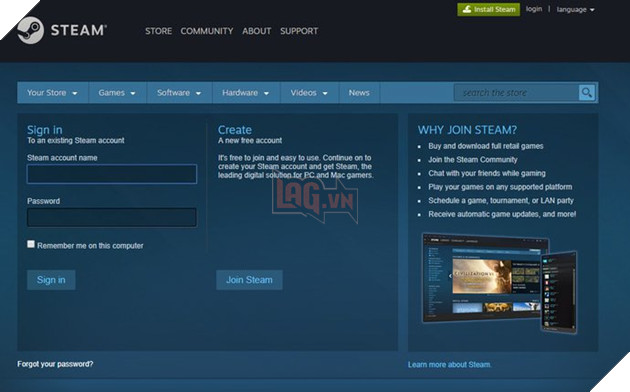Expand the Your Store menu
The height and width of the screenshot is (392, 630).
point(52,93)
